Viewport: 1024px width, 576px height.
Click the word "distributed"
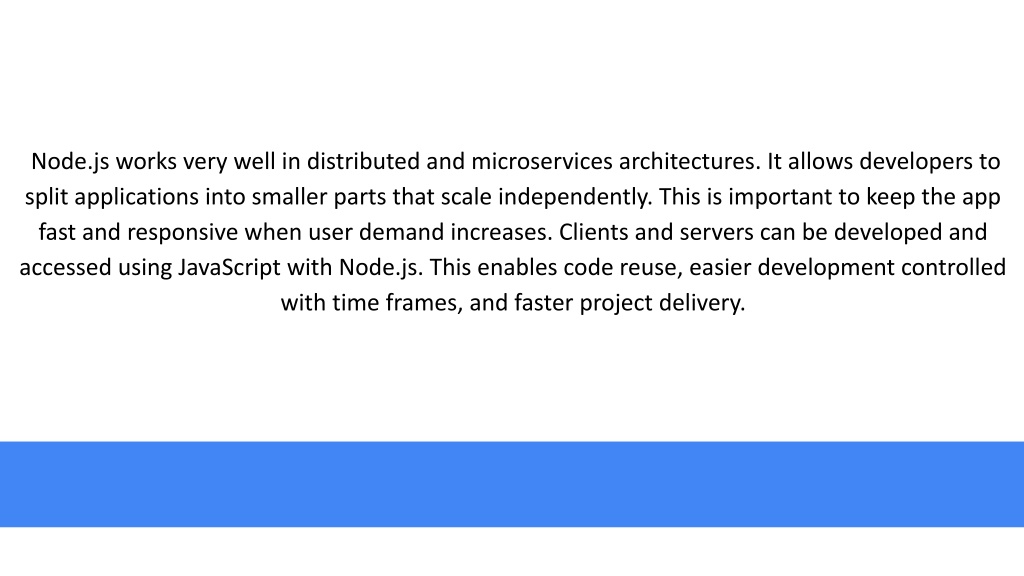(x=363, y=161)
